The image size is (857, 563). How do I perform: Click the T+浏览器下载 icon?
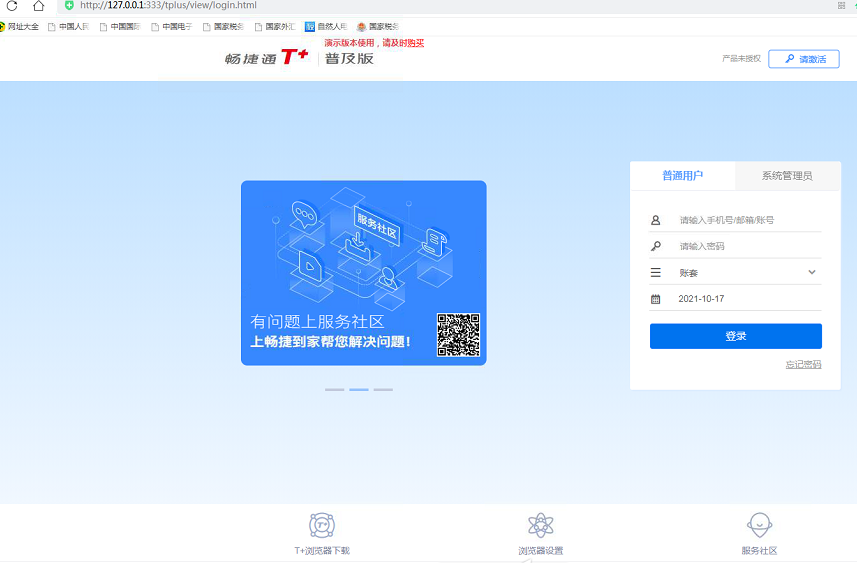[322, 525]
